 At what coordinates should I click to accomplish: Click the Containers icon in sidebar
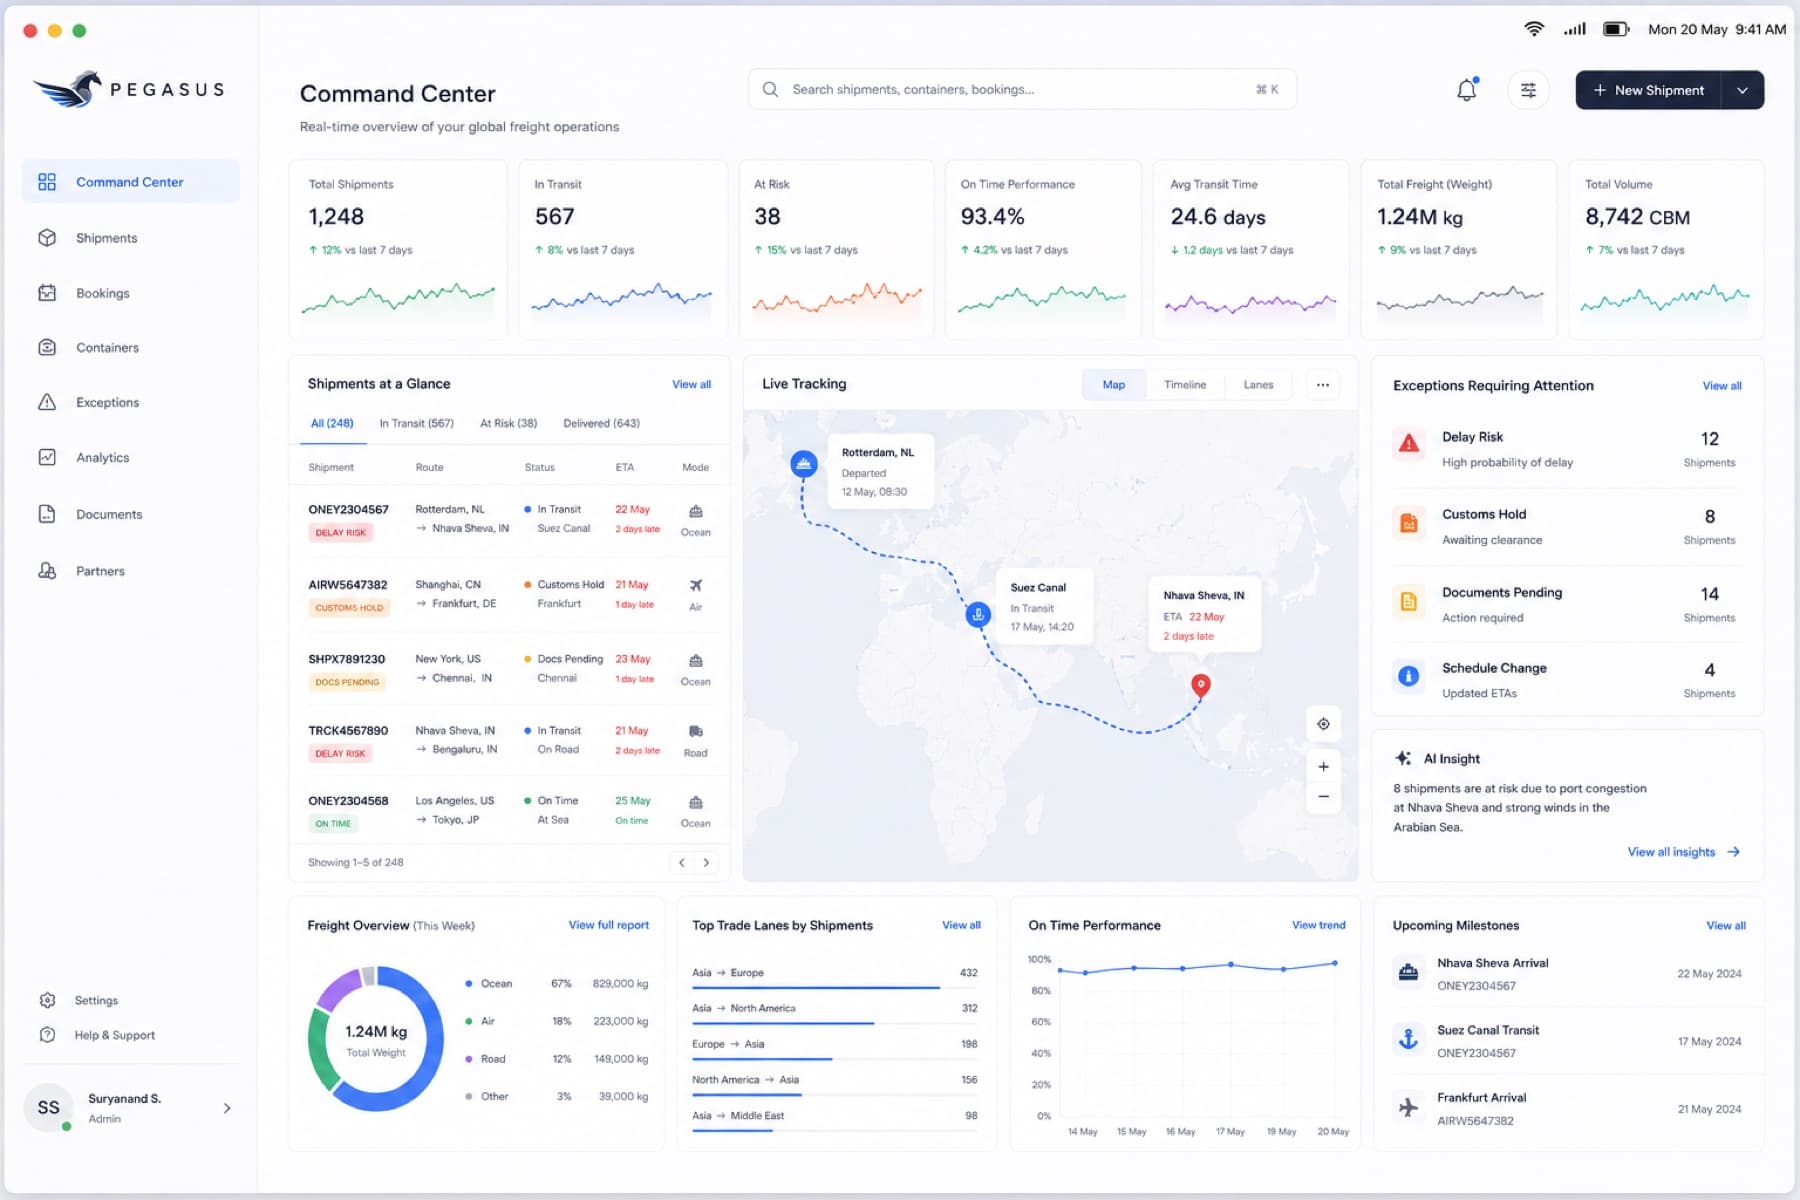click(x=47, y=347)
